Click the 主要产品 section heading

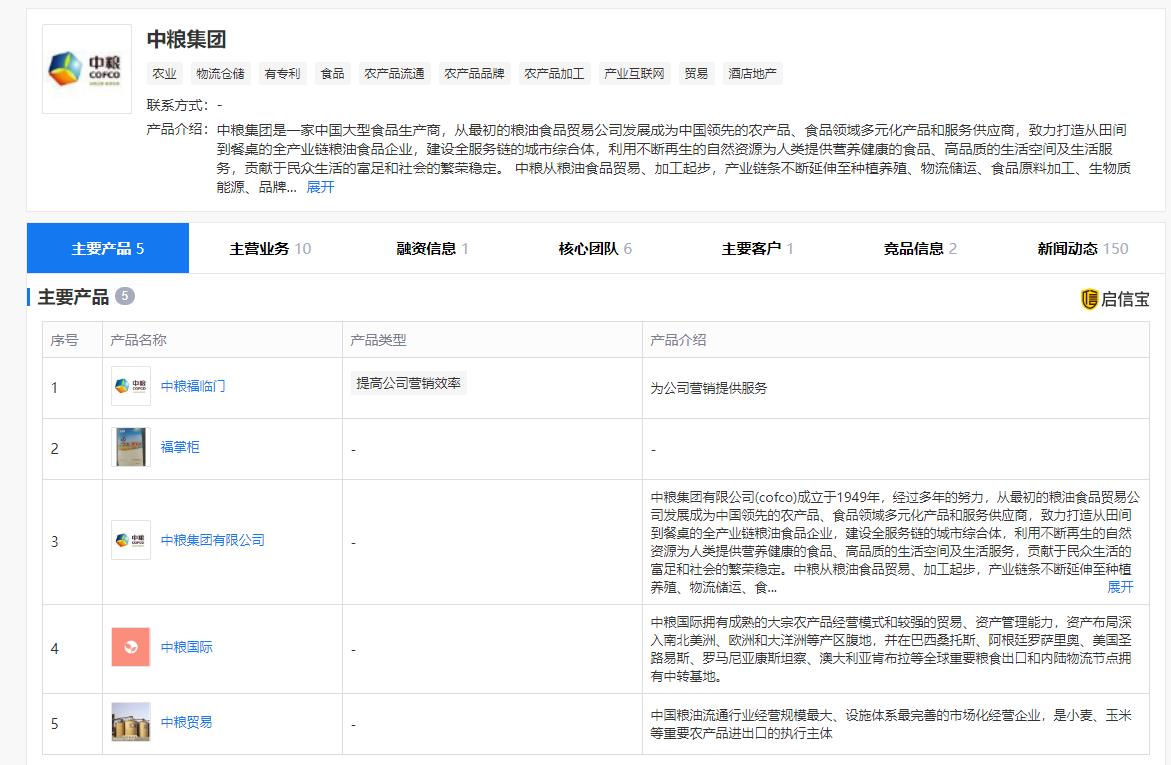[73, 297]
